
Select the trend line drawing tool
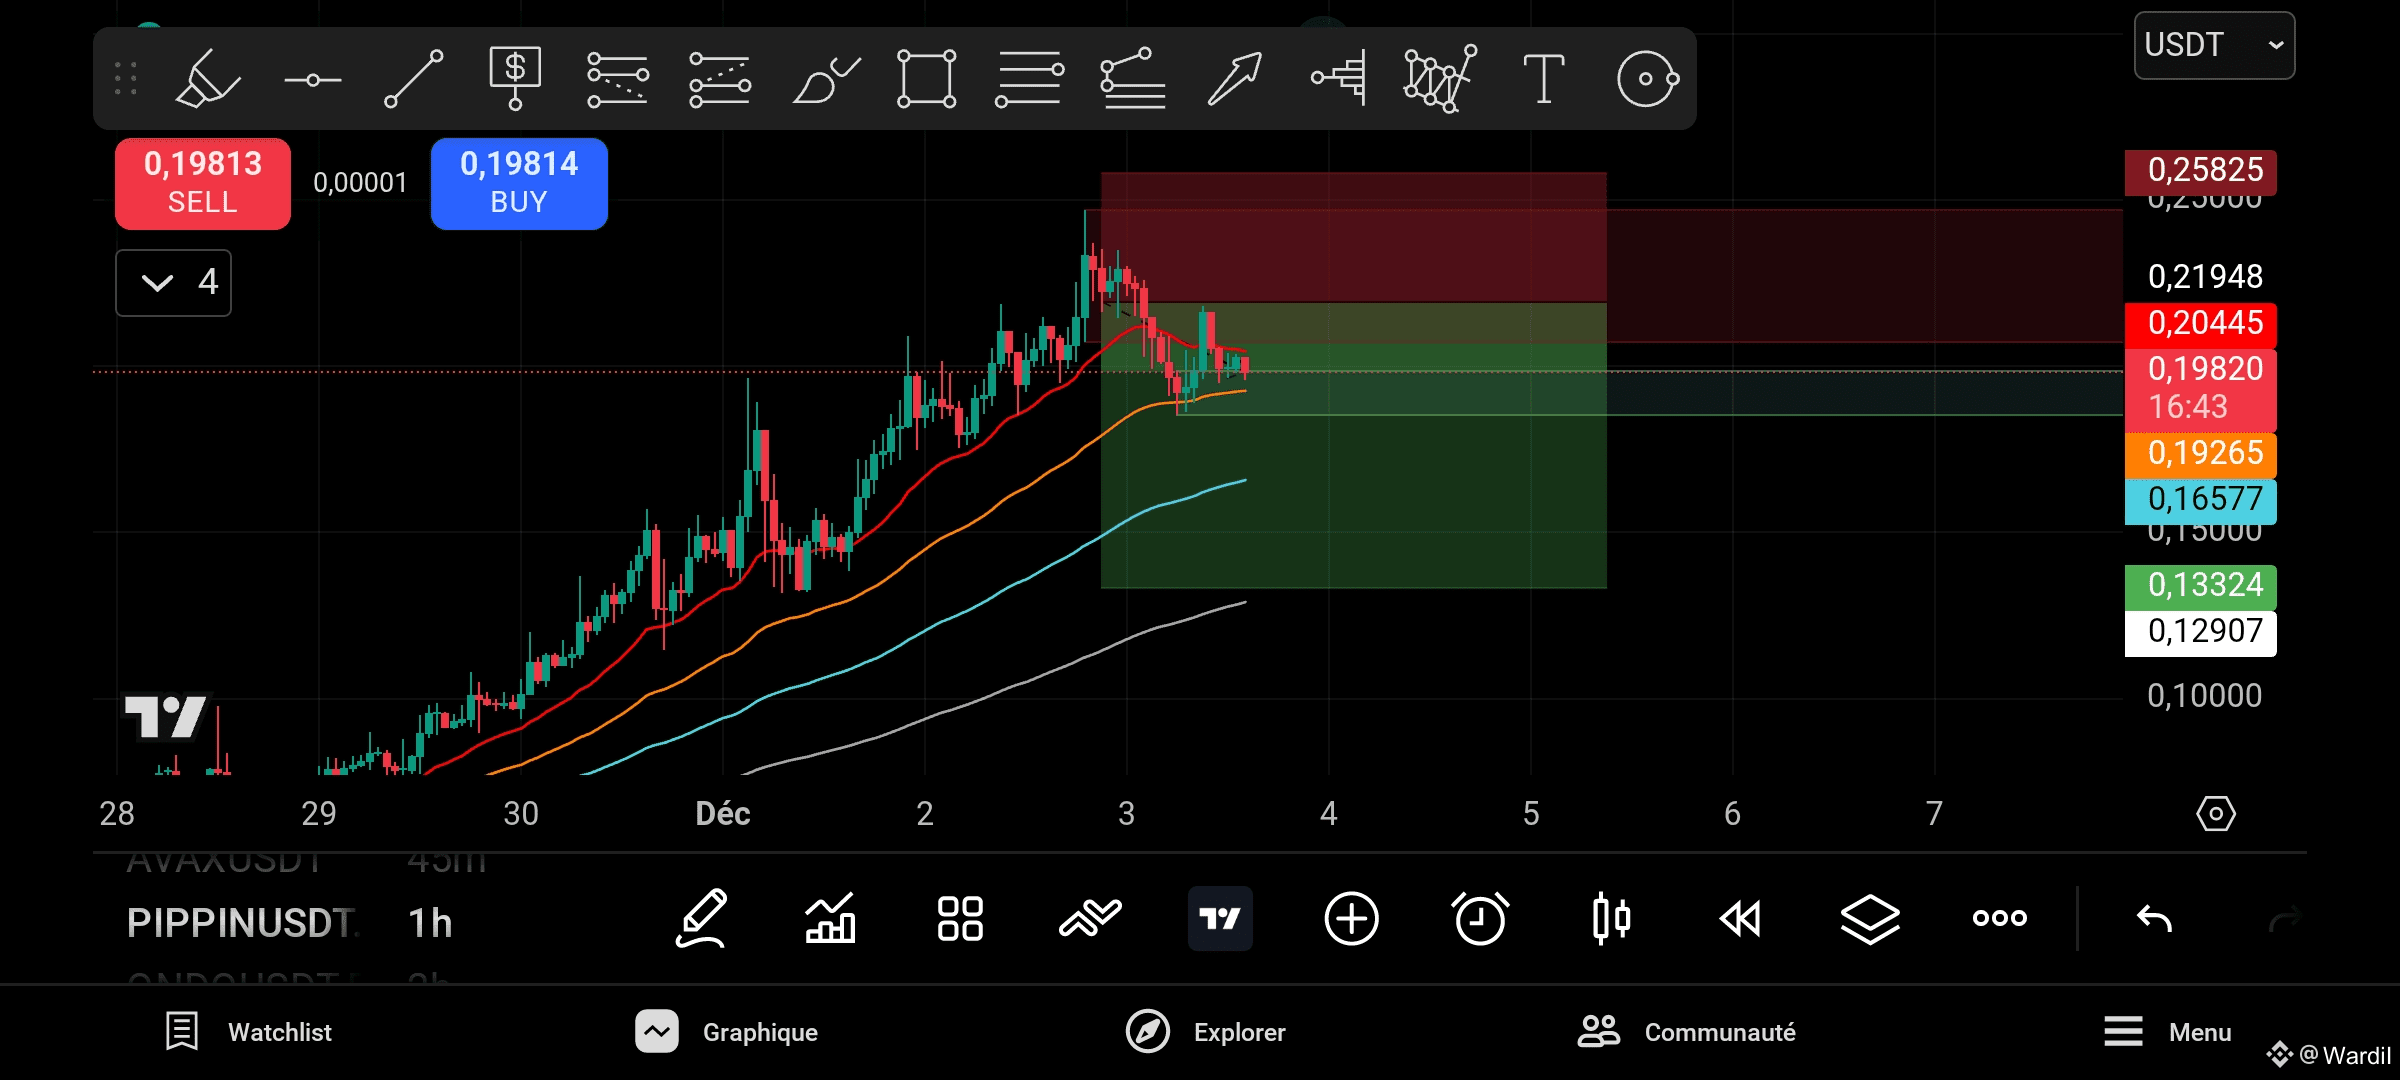point(414,78)
